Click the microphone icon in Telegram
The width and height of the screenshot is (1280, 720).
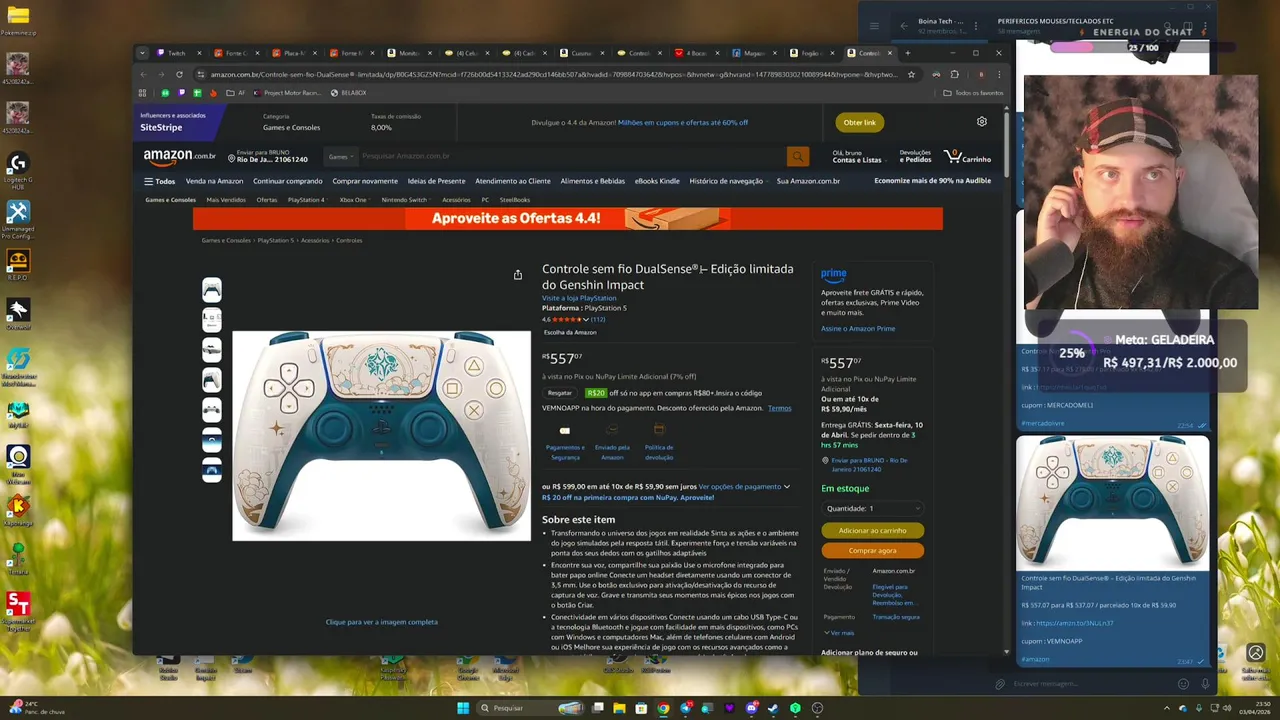(x=1205, y=684)
